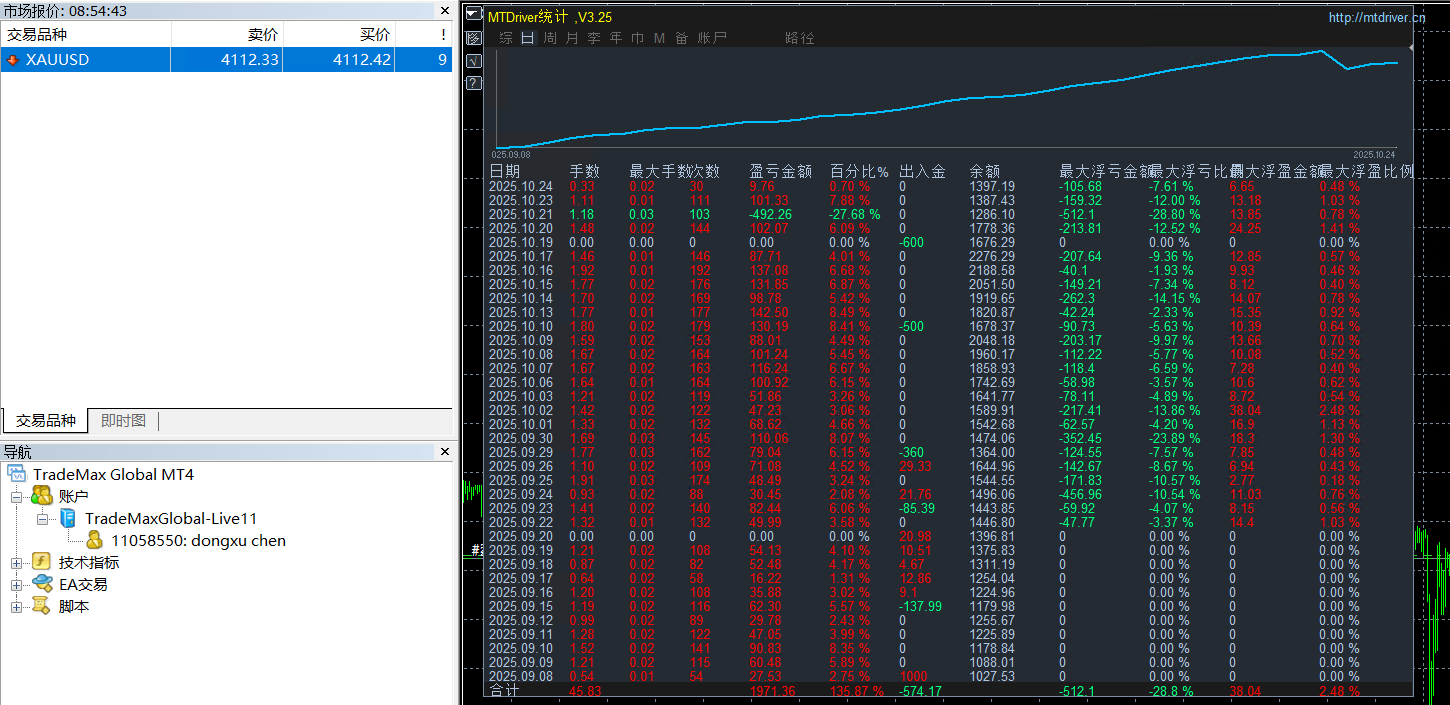Click the date cell 2025.10.21

[x=520, y=214]
